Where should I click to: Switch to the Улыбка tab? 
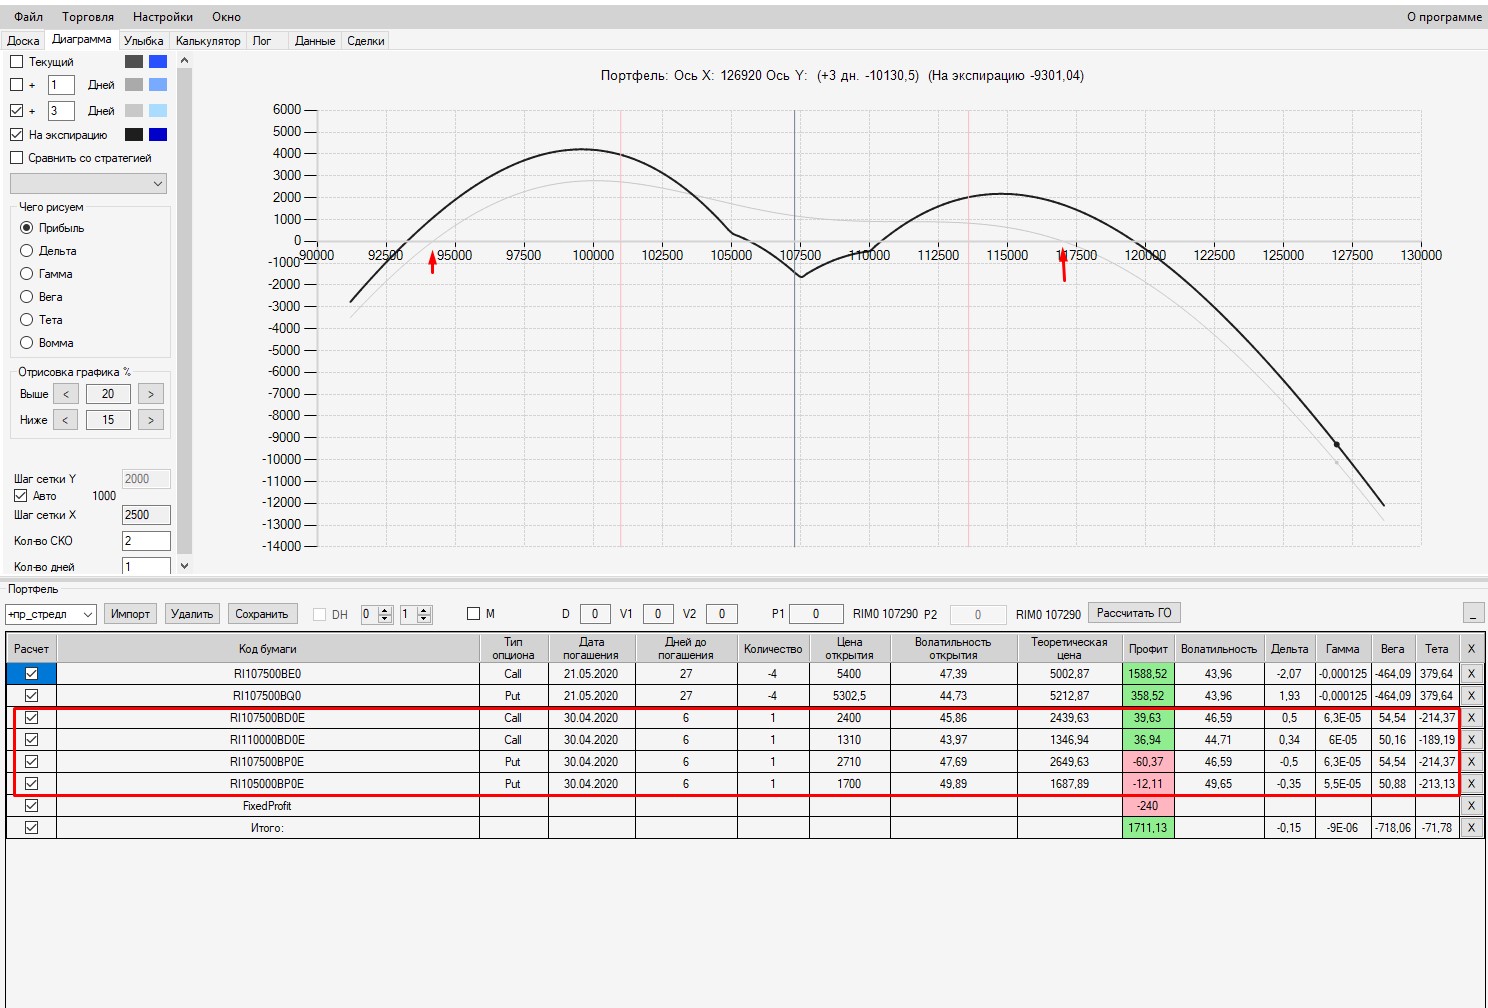[144, 41]
